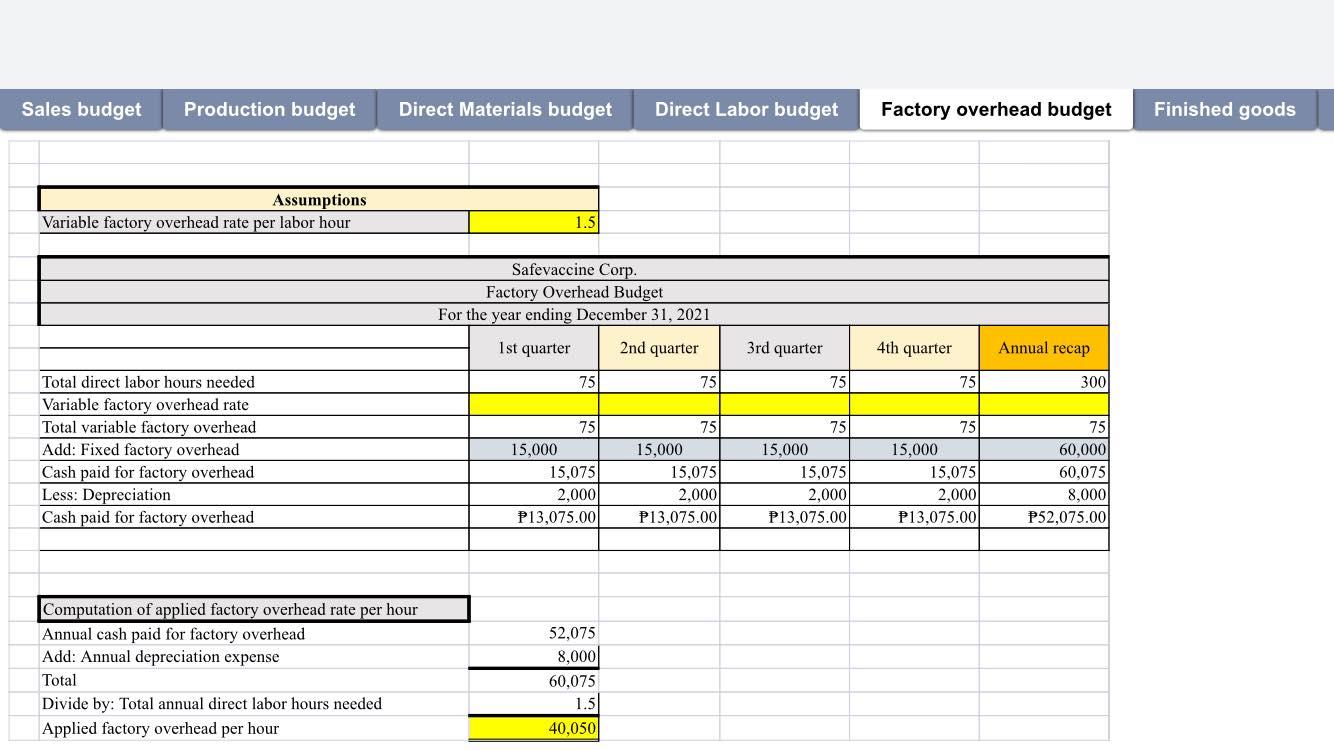Select 'Applied factory overhead per hour' label
This screenshot has height=750, width=1334.
pyautogui.click(x=254, y=728)
